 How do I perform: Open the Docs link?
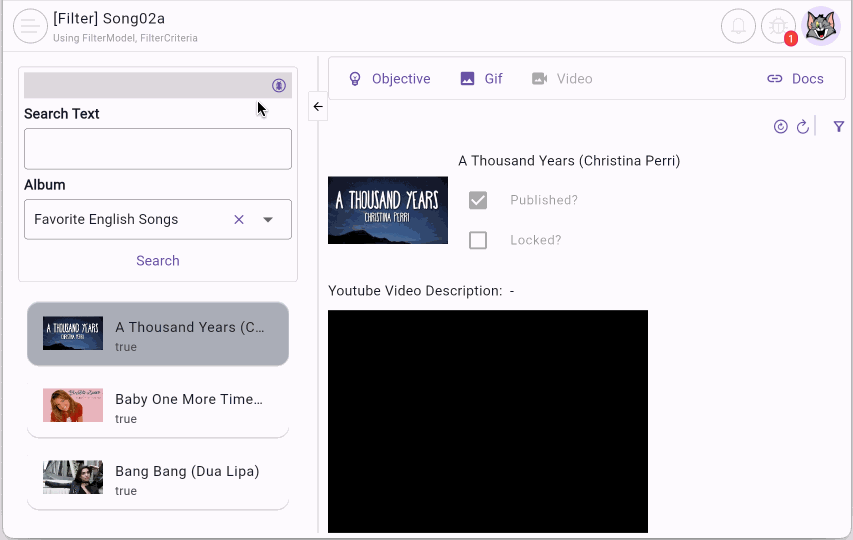(795, 79)
